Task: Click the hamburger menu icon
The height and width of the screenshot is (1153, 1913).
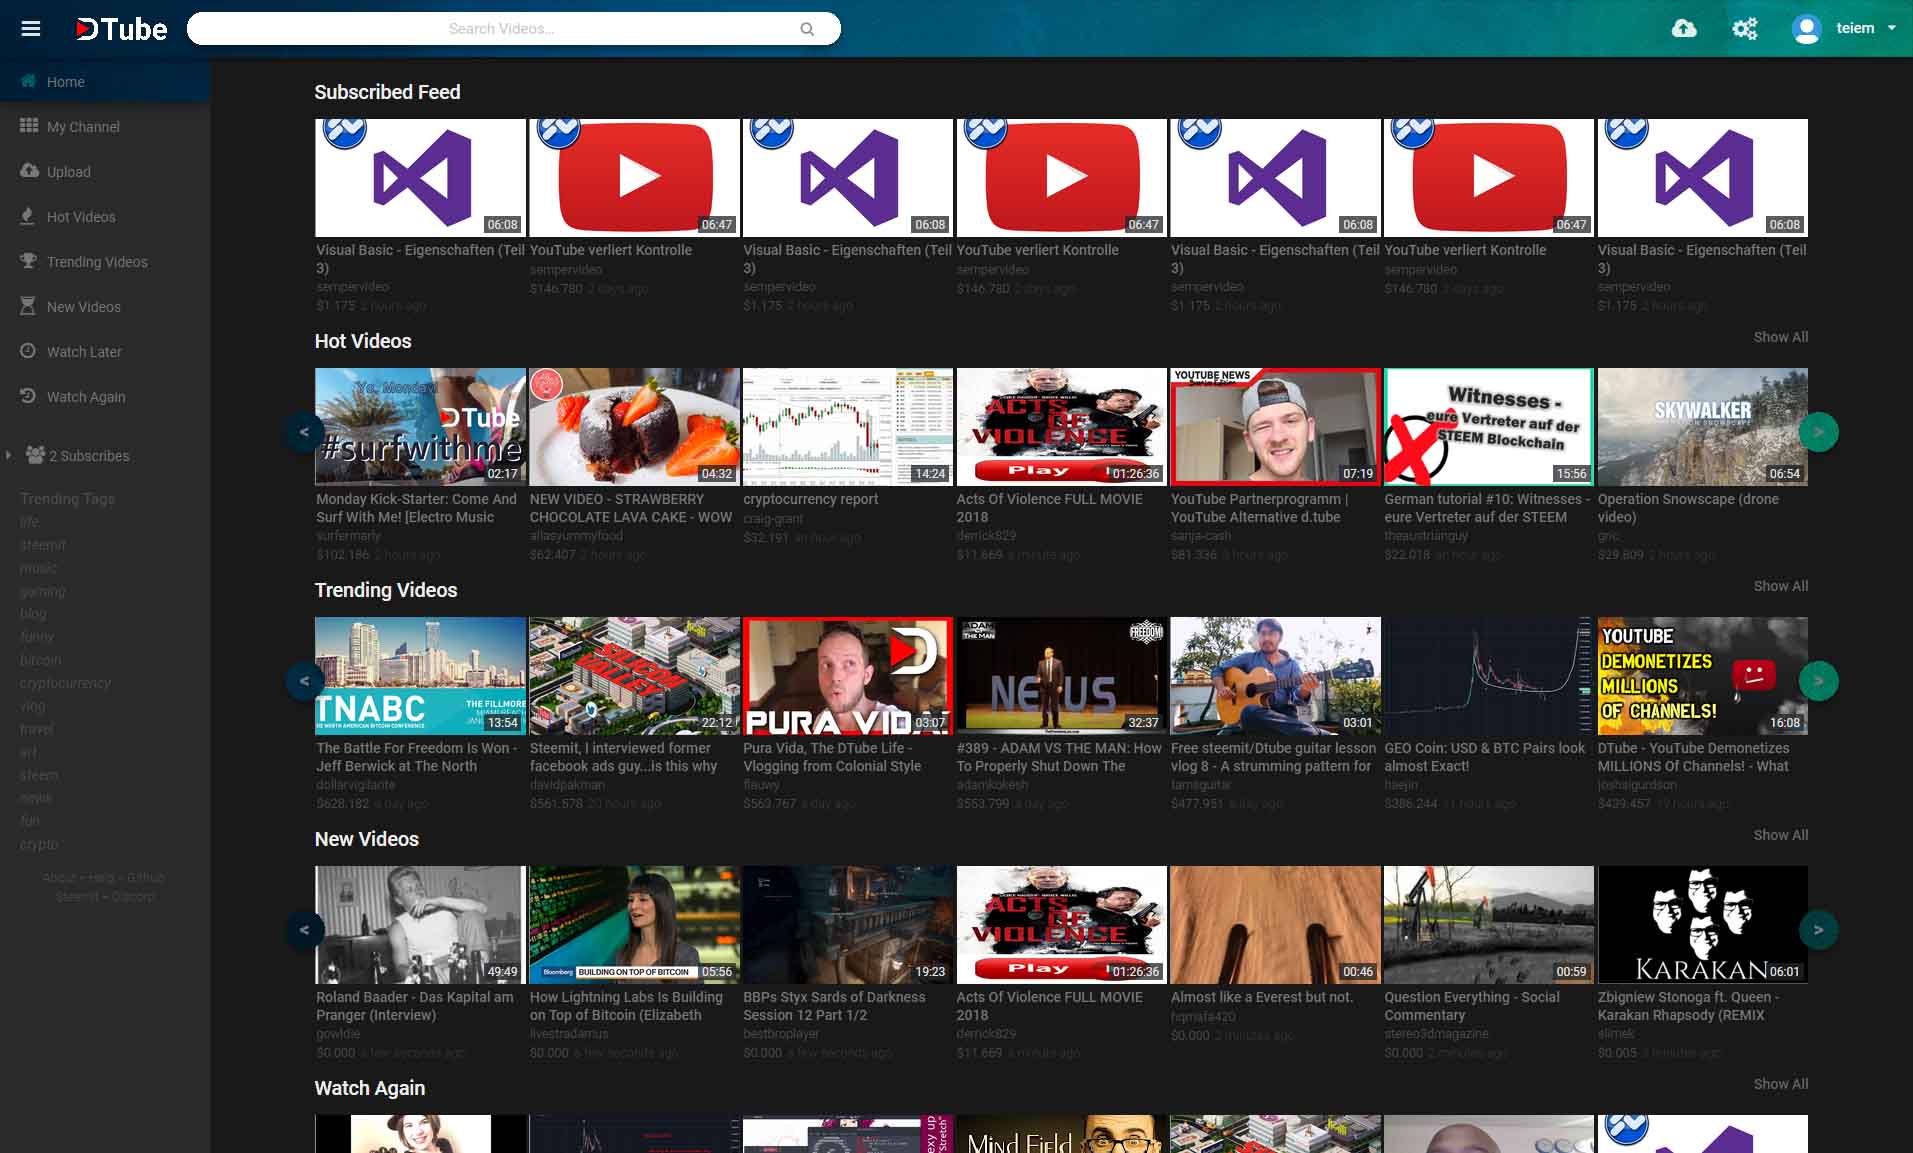Action: 31,29
